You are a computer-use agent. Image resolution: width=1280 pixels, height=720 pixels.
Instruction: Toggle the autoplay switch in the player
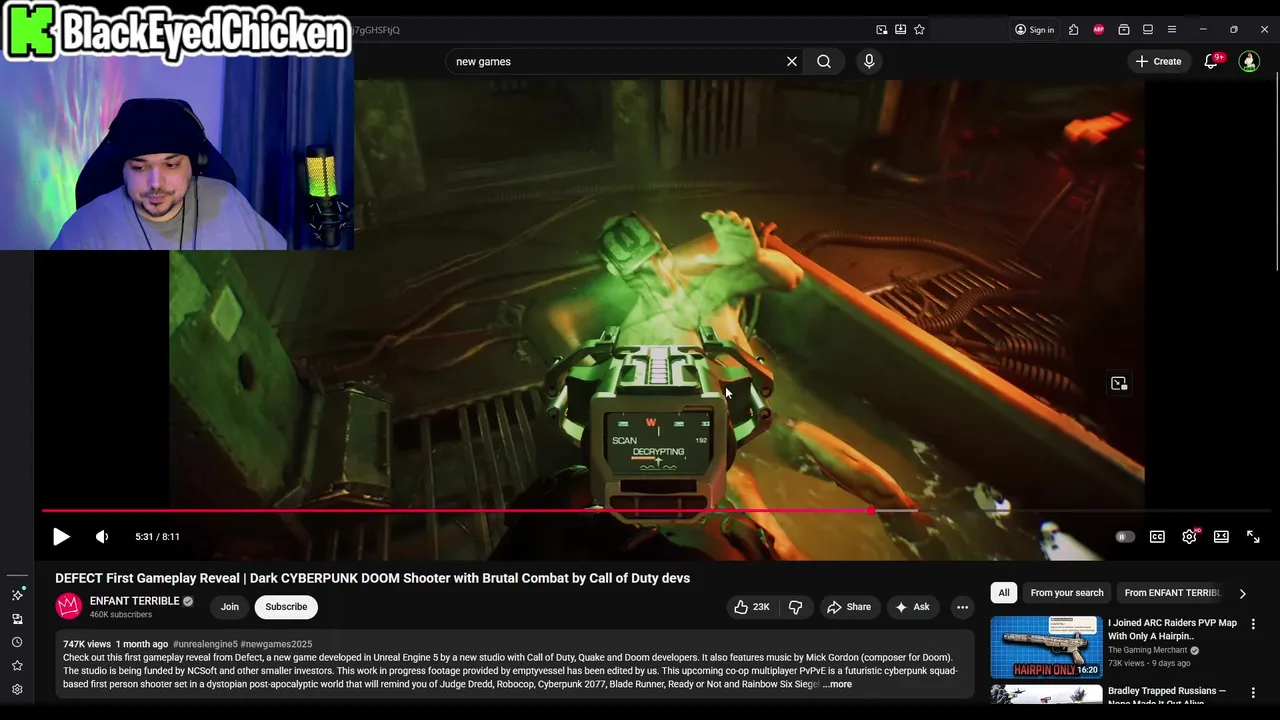point(1125,537)
